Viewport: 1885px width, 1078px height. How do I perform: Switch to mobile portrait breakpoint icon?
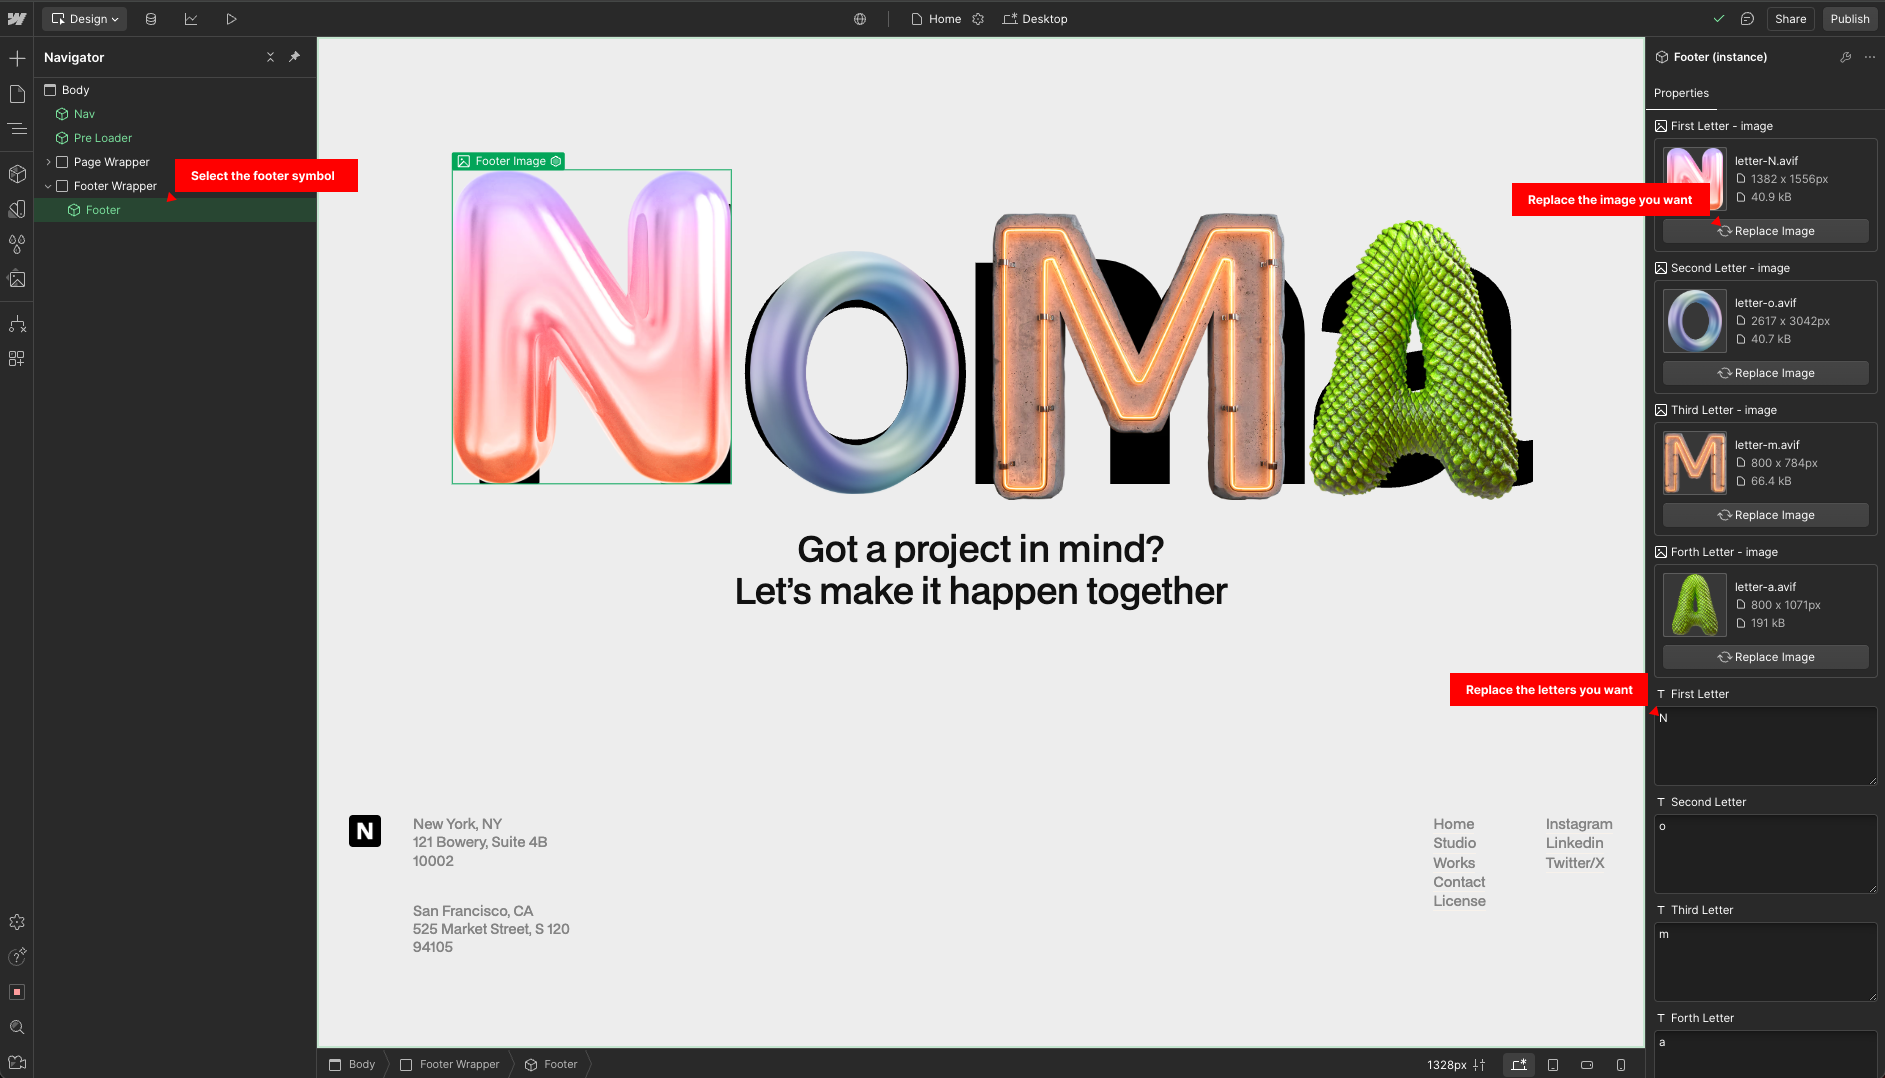(x=1621, y=1064)
